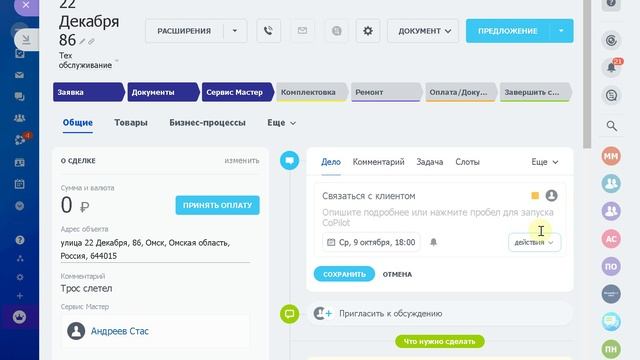This screenshot has height=360, width=640.
Task: Click the yellow color marker in activity
Action: pyautogui.click(x=535, y=196)
